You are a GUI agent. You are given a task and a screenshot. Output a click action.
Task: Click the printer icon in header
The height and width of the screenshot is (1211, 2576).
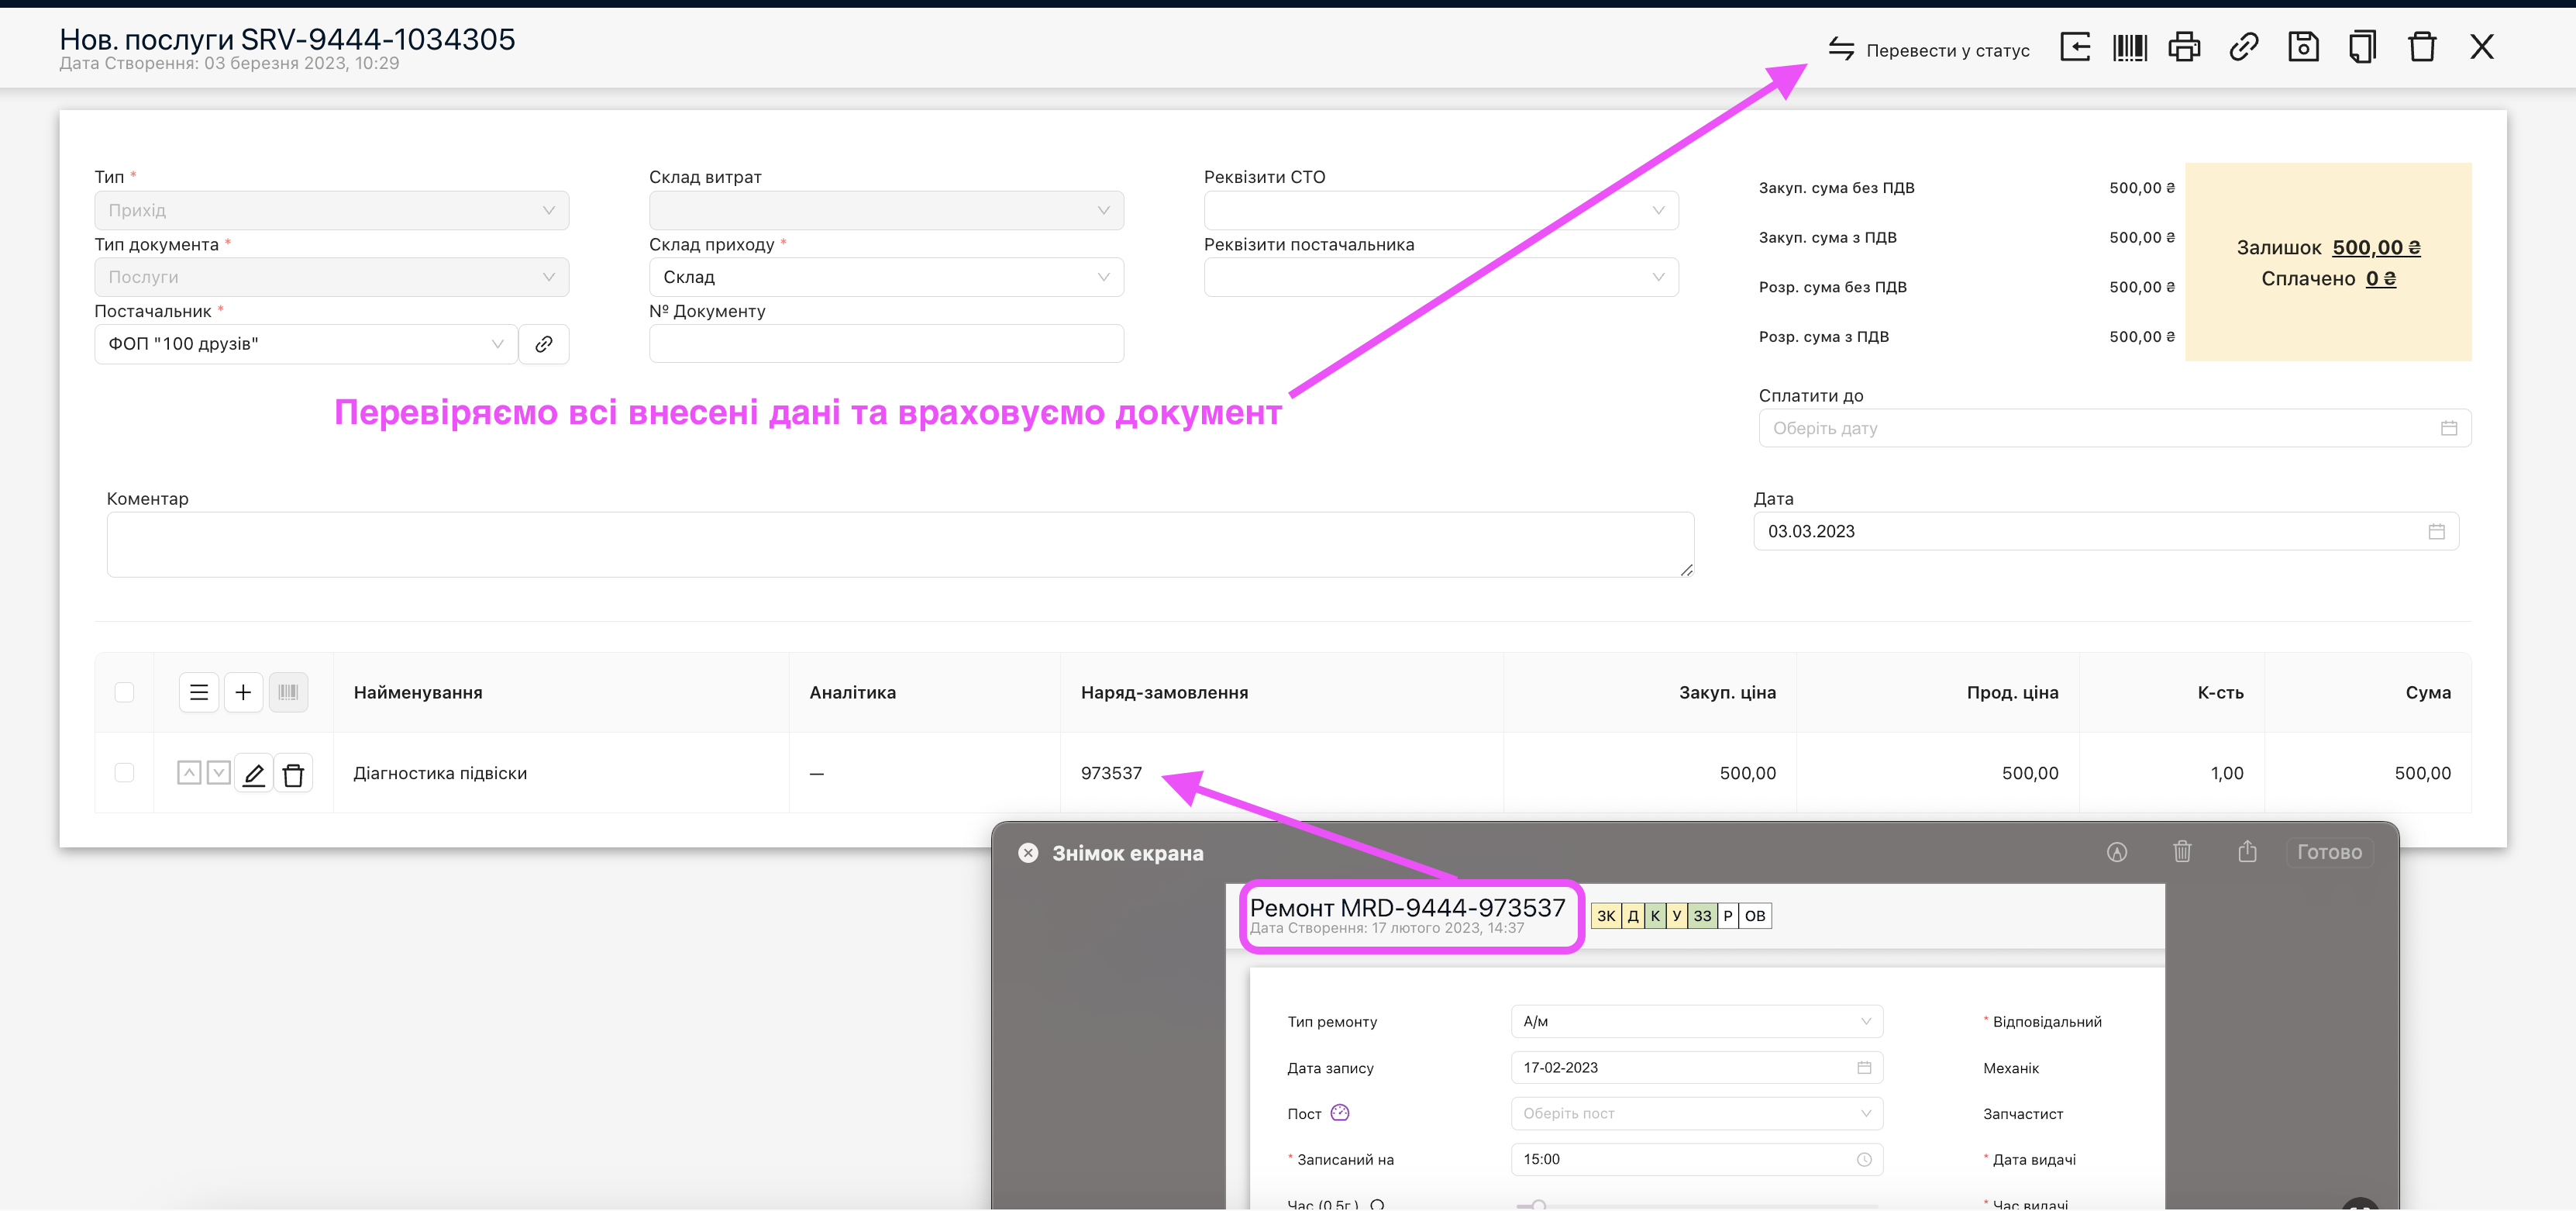2184,47
